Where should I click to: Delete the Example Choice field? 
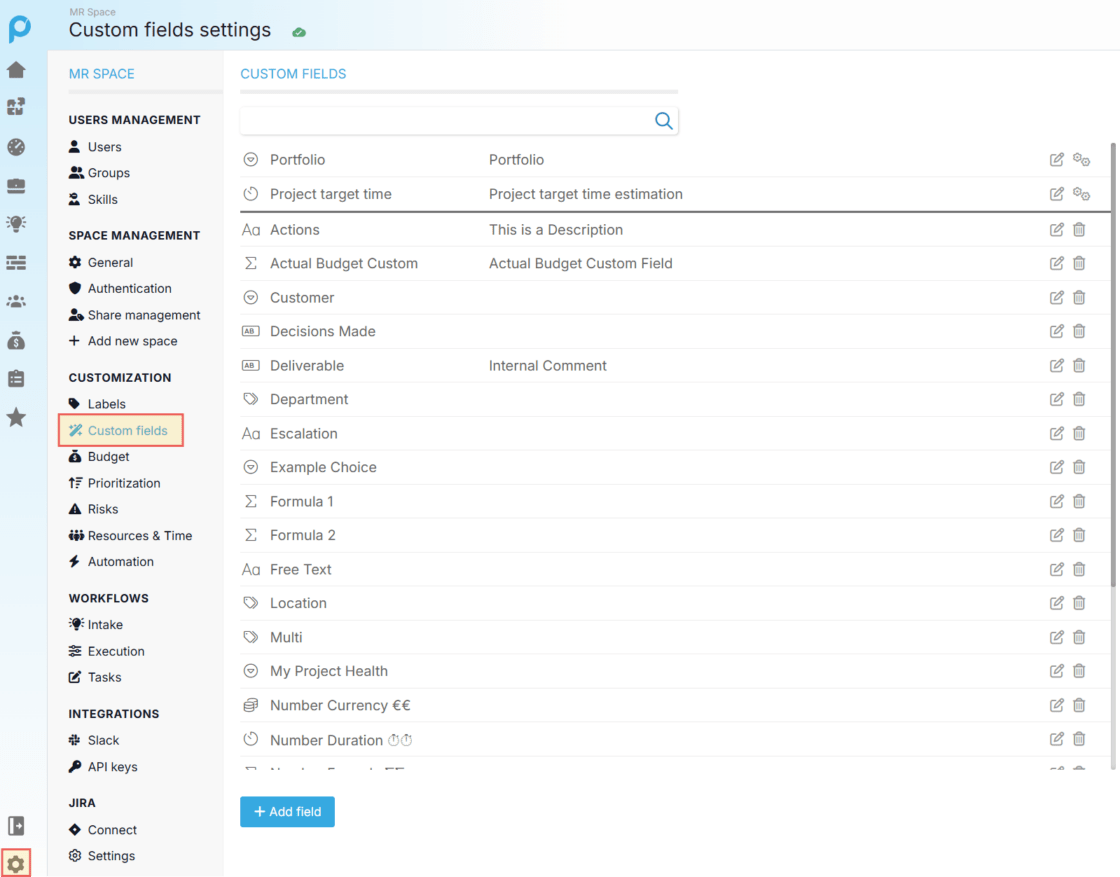pyautogui.click(x=1079, y=466)
